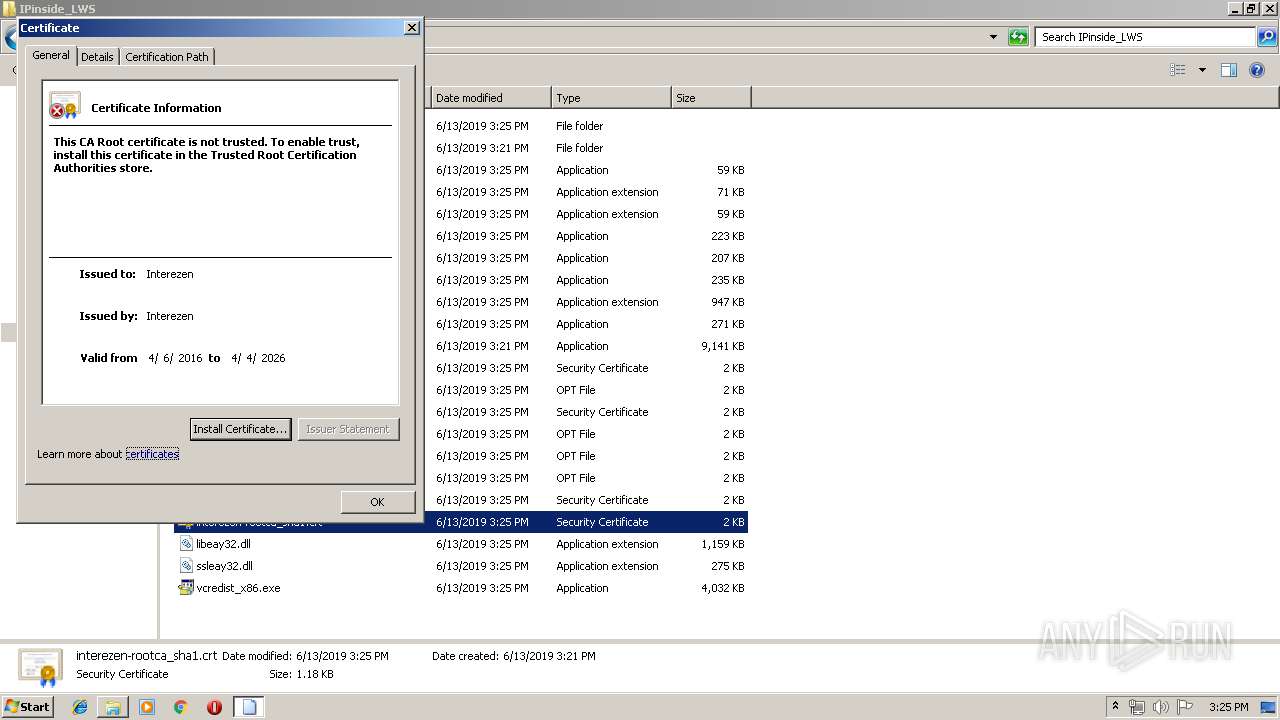Switch to the Details tab

click(97, 57)
